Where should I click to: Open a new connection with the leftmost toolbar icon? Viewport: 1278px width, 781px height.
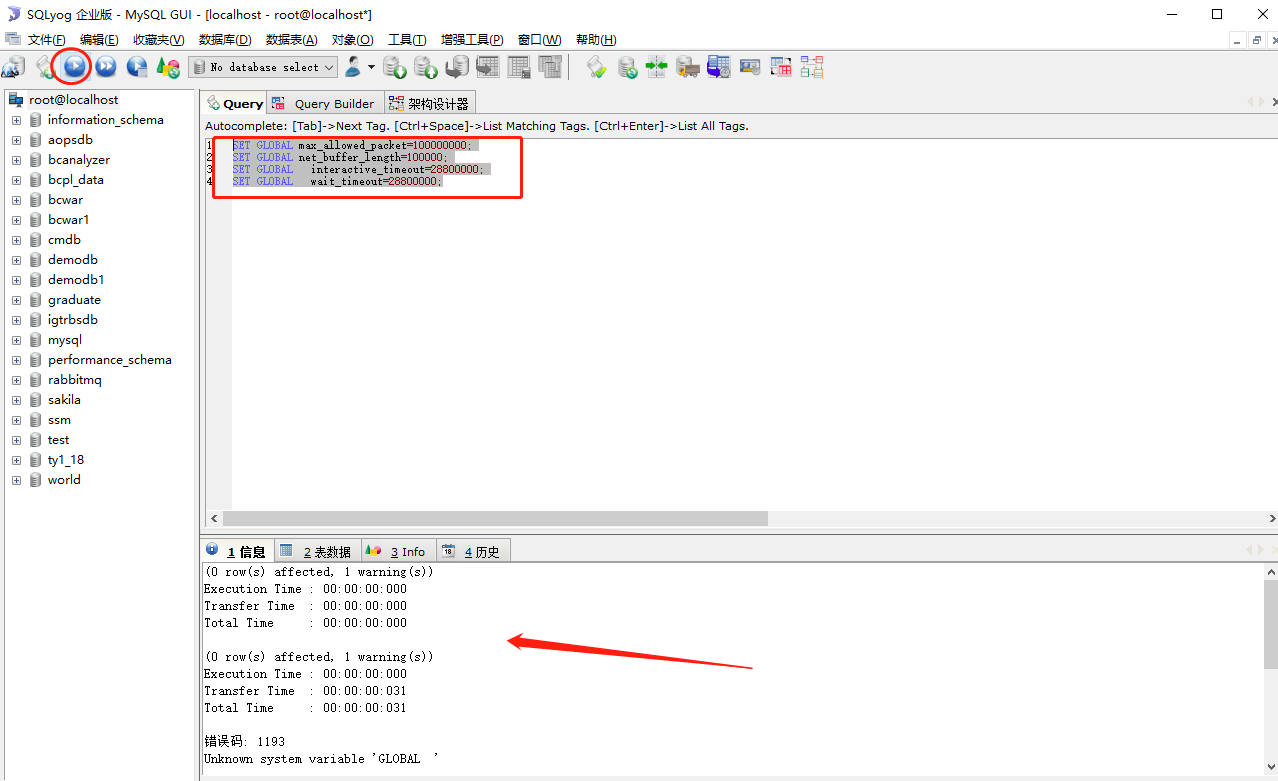pos(12,66)
